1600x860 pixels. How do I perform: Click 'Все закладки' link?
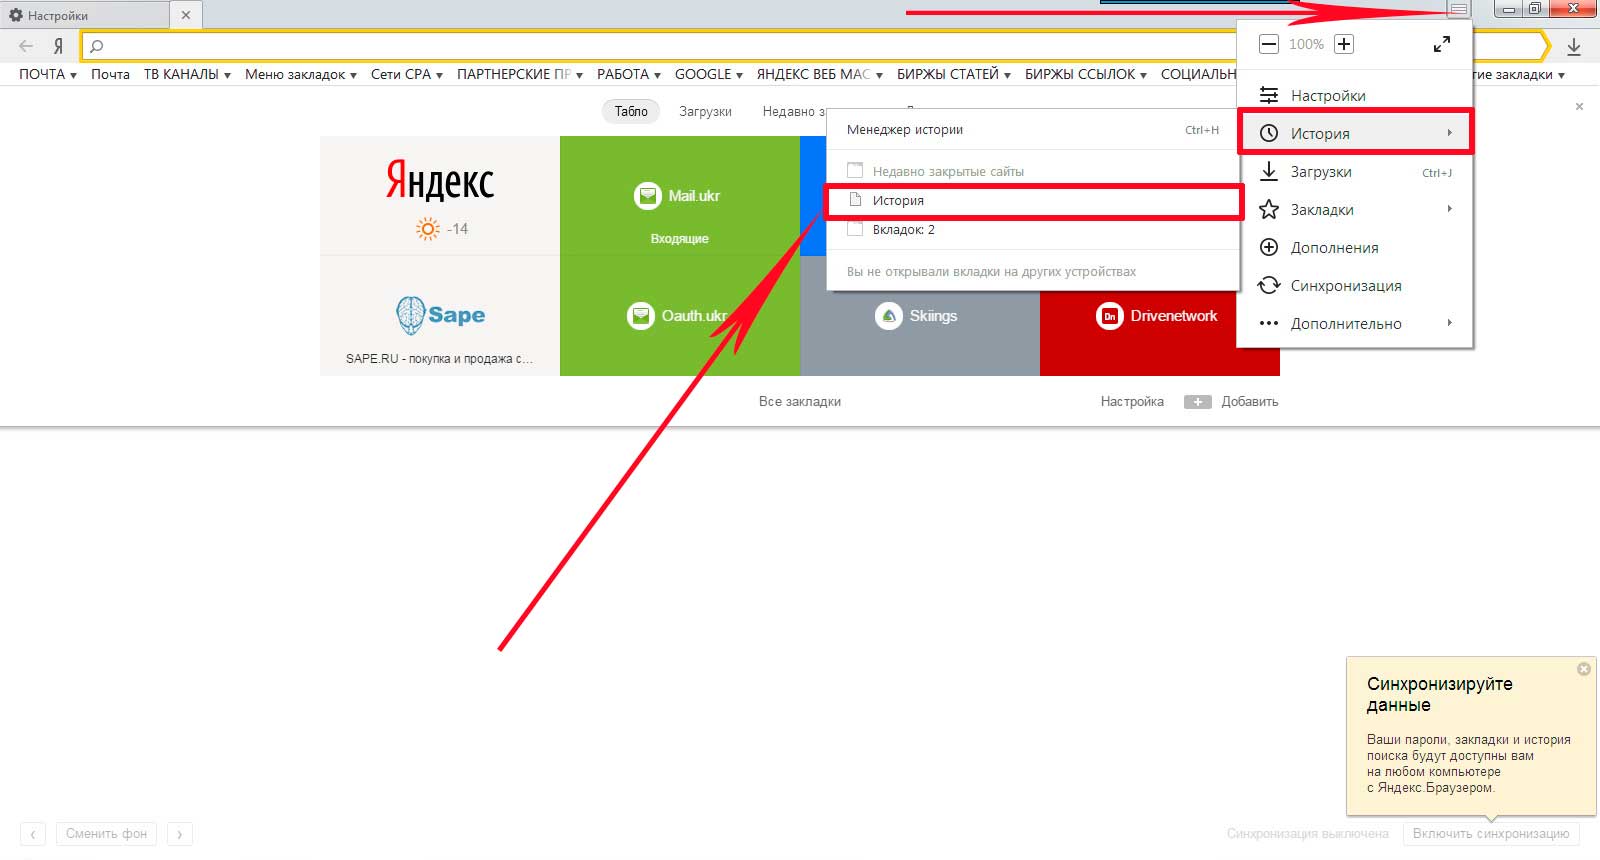click(799, 401)
